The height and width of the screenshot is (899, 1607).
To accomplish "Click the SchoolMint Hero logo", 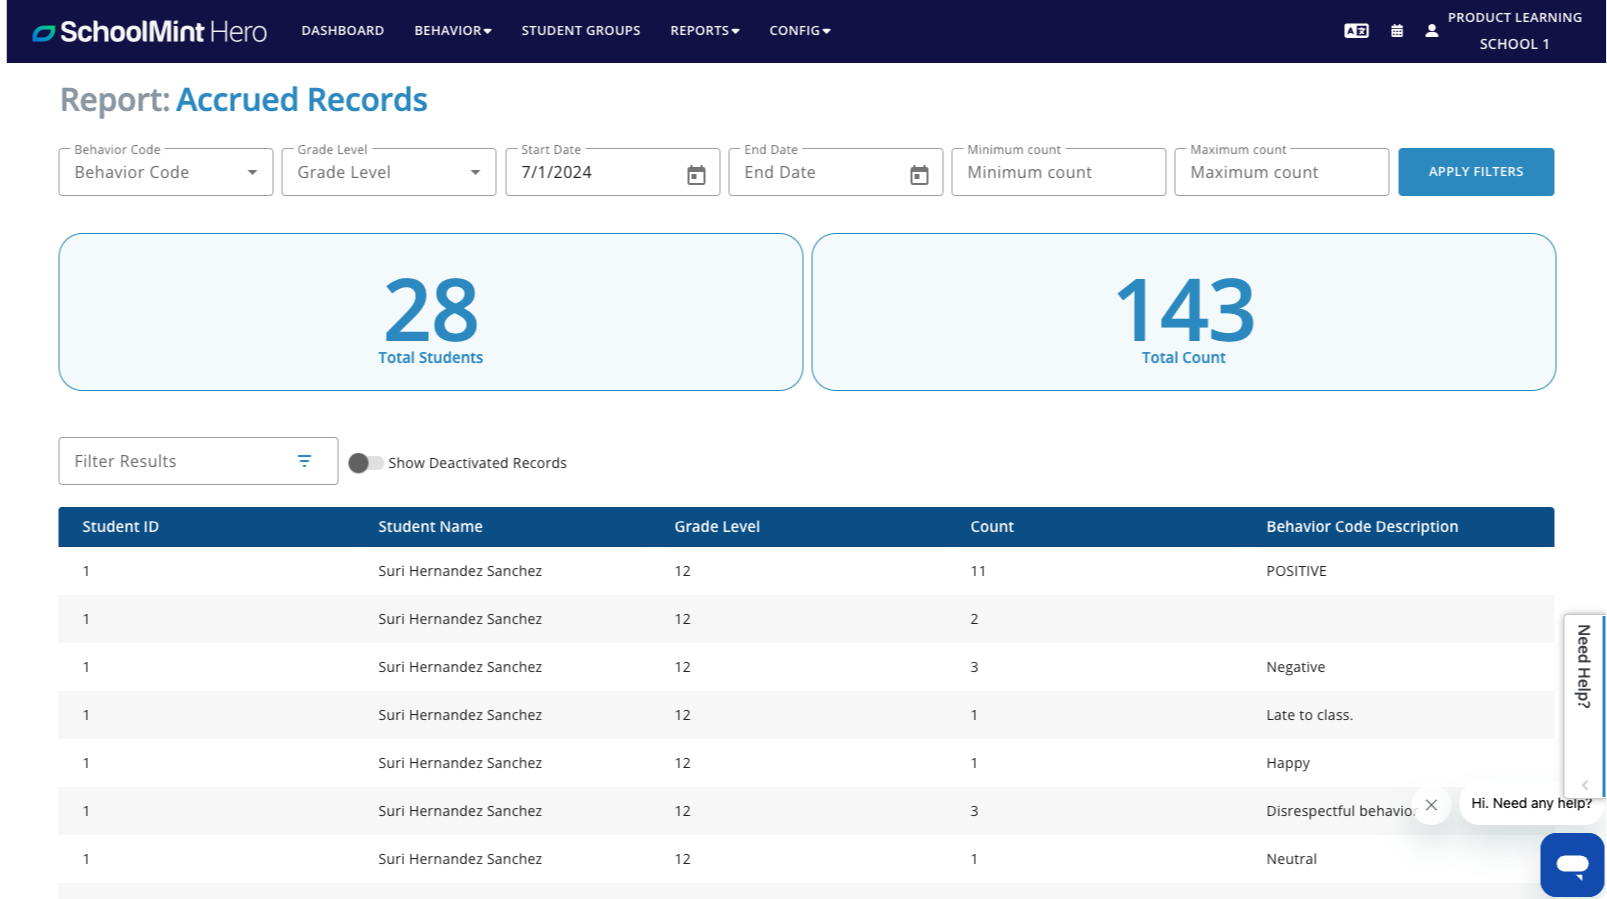I will tap(149, 32).
